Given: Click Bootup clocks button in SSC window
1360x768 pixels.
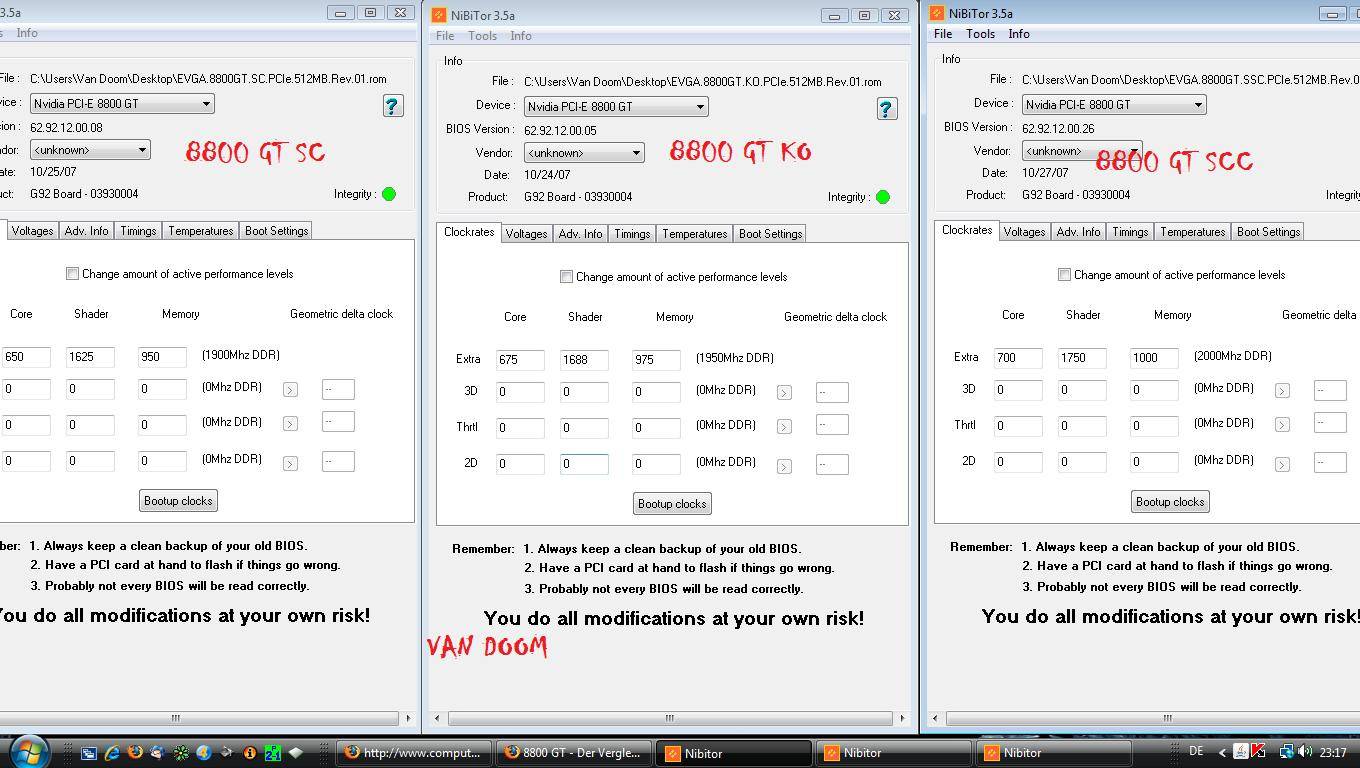Looking at the screenshot, I should pyautogui.click(x=1170, y=502).
